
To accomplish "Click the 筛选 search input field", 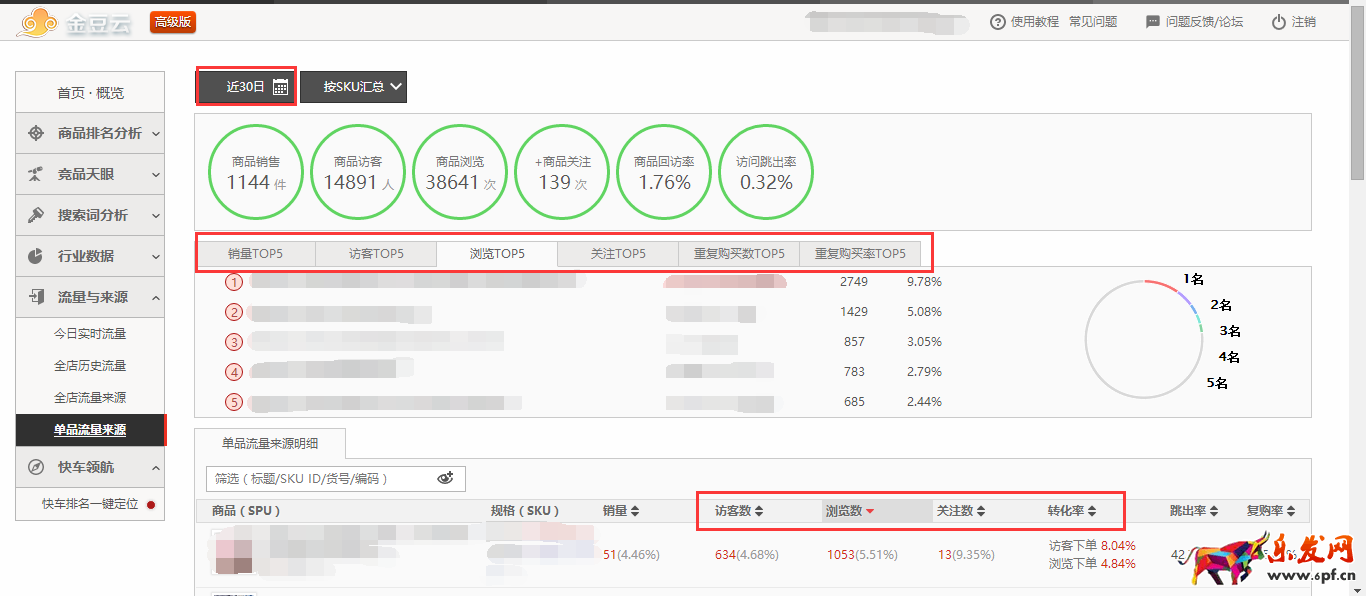I will [x=320, y=479].
